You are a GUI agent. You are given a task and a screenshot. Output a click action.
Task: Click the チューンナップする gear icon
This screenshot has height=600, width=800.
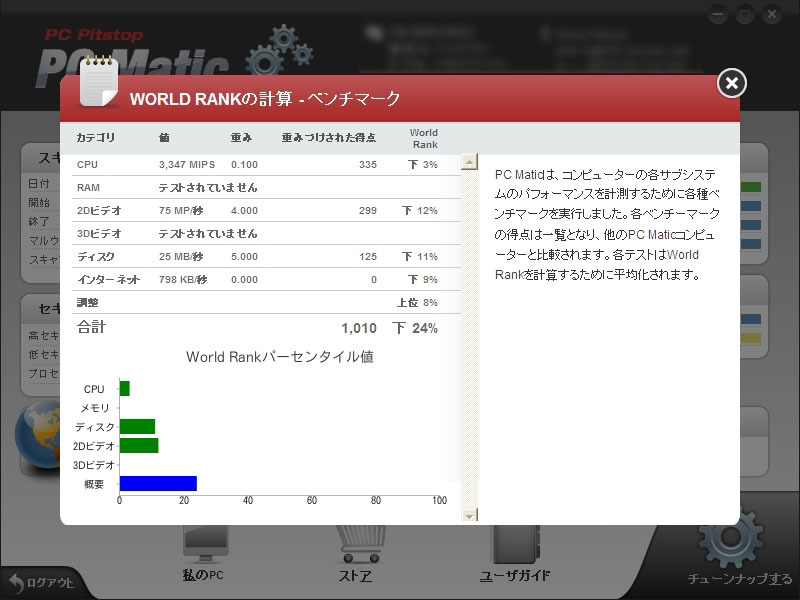pyautogui.click(x=731, y=539)
